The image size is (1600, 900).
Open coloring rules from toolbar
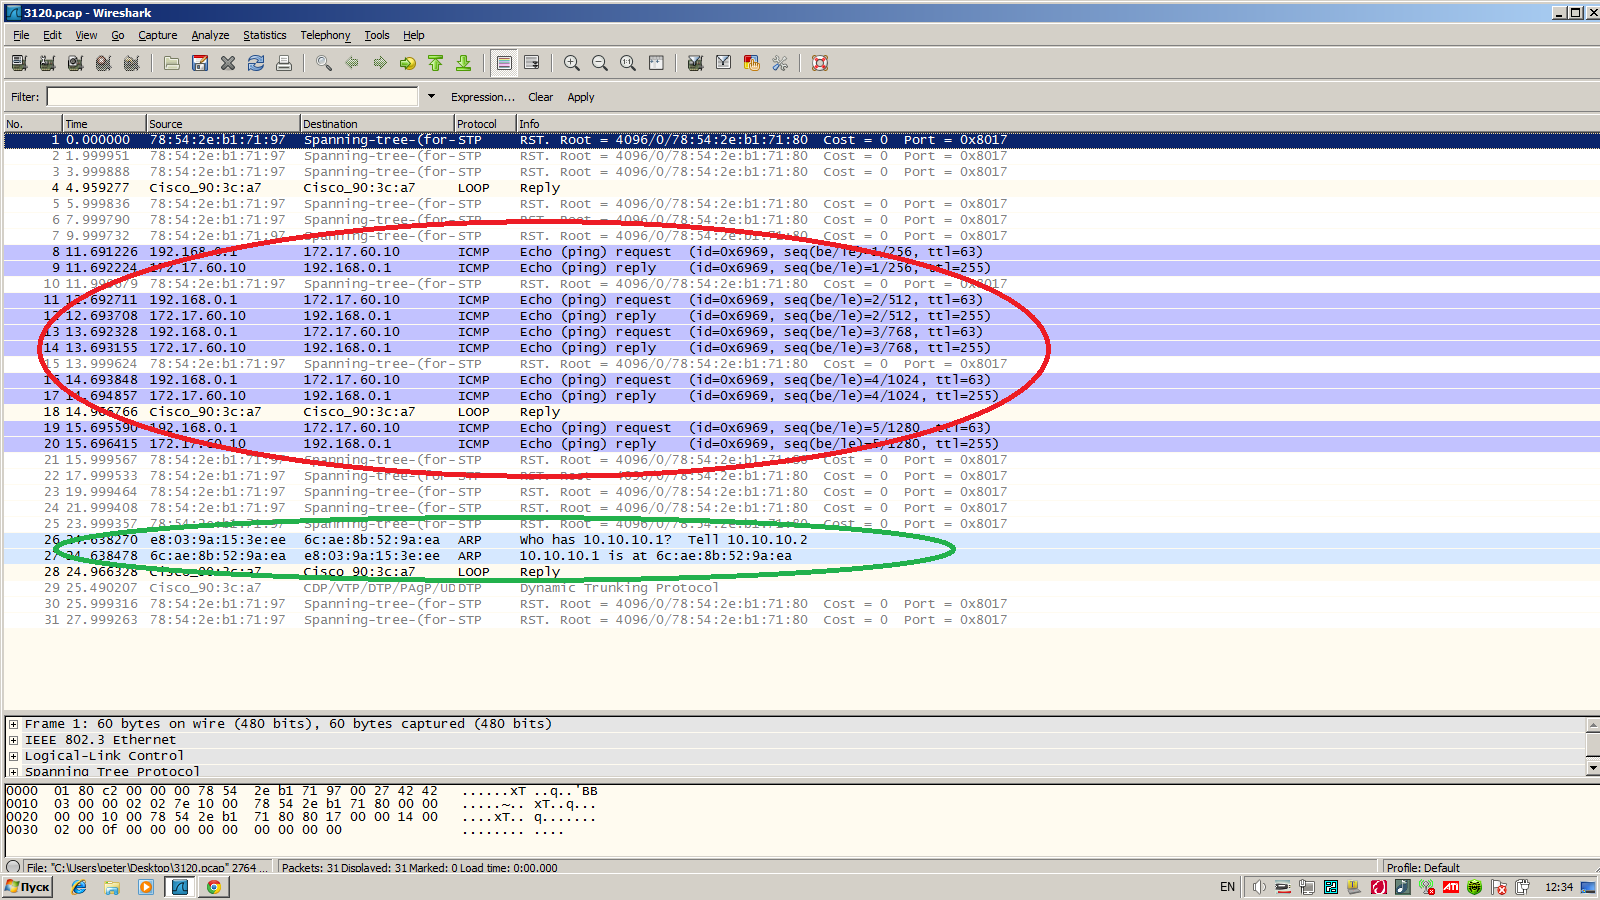click(752, 63)
